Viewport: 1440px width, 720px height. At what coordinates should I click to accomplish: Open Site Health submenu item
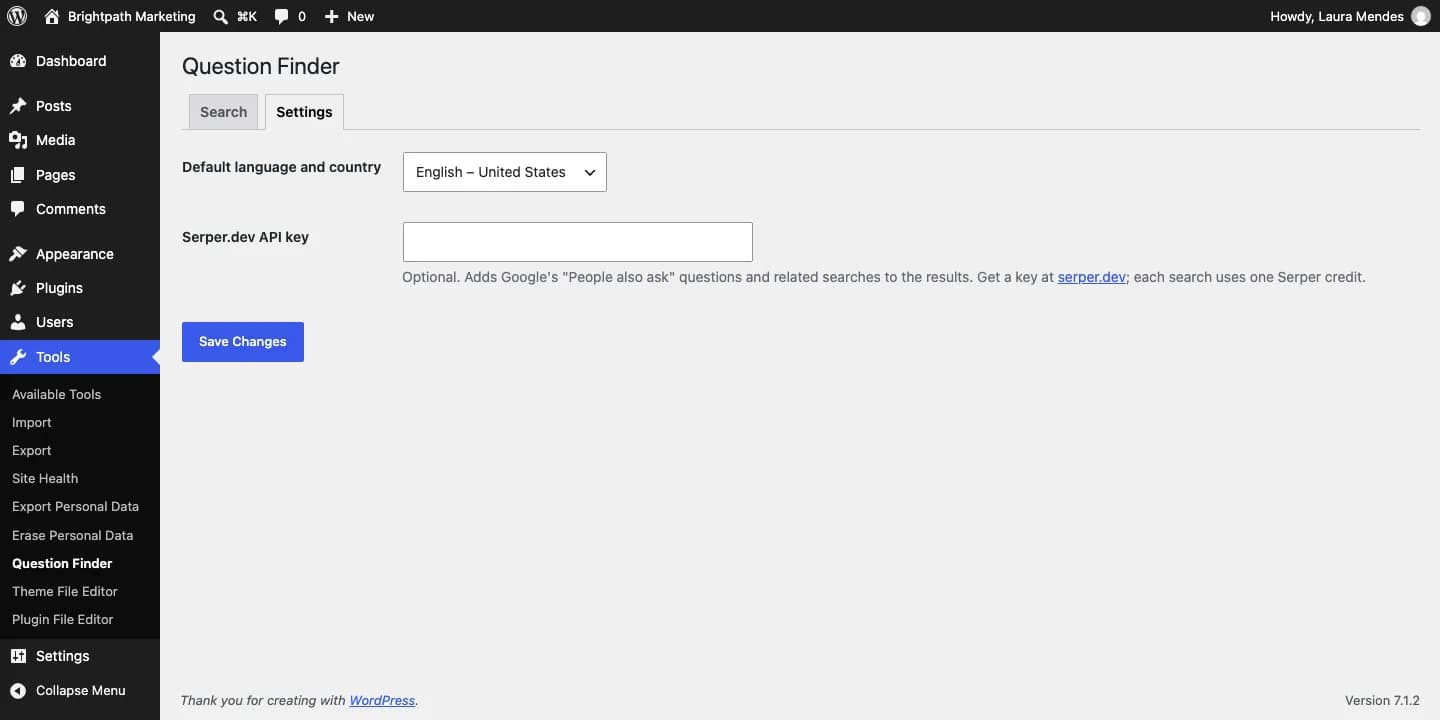45,478
